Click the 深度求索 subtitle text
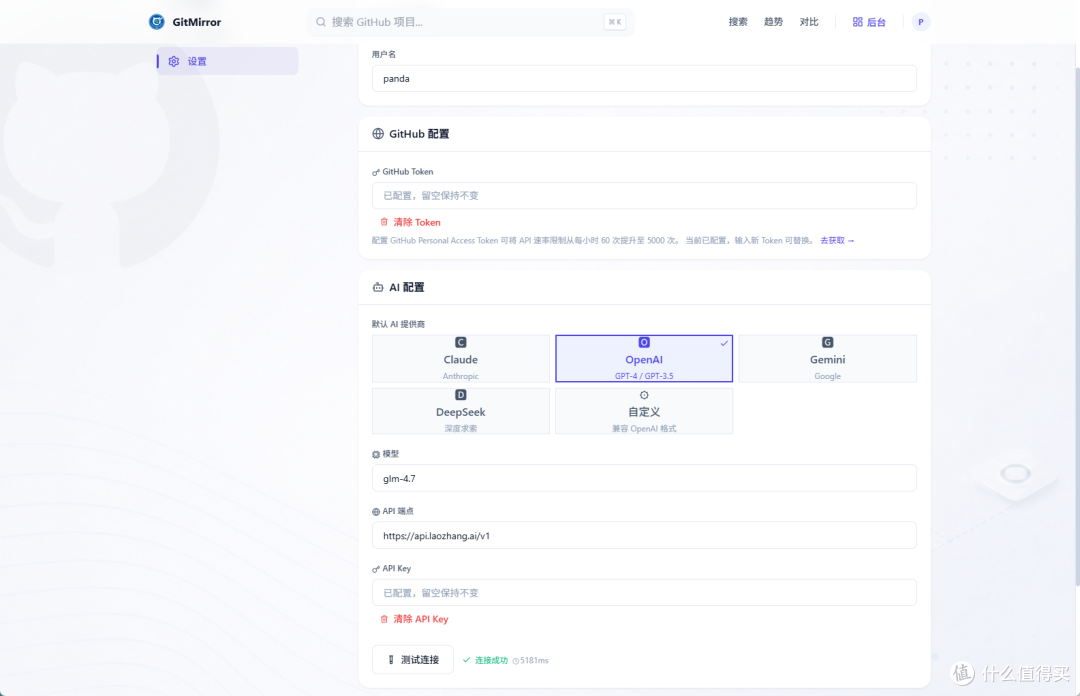This screenshot has height=696, width=1080. (x=461, y=428)
